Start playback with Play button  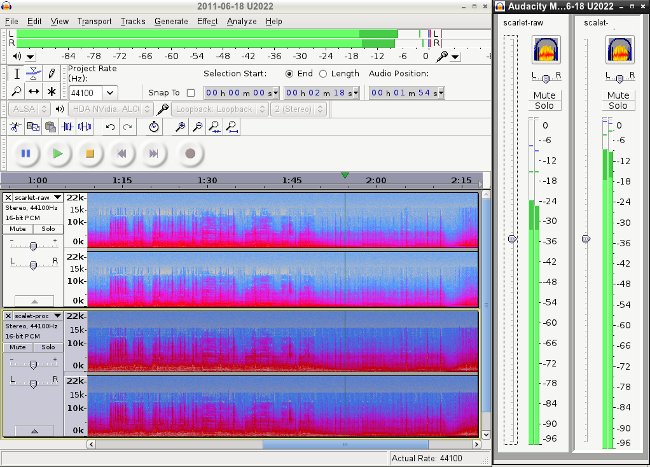click(x=58, y=154)
